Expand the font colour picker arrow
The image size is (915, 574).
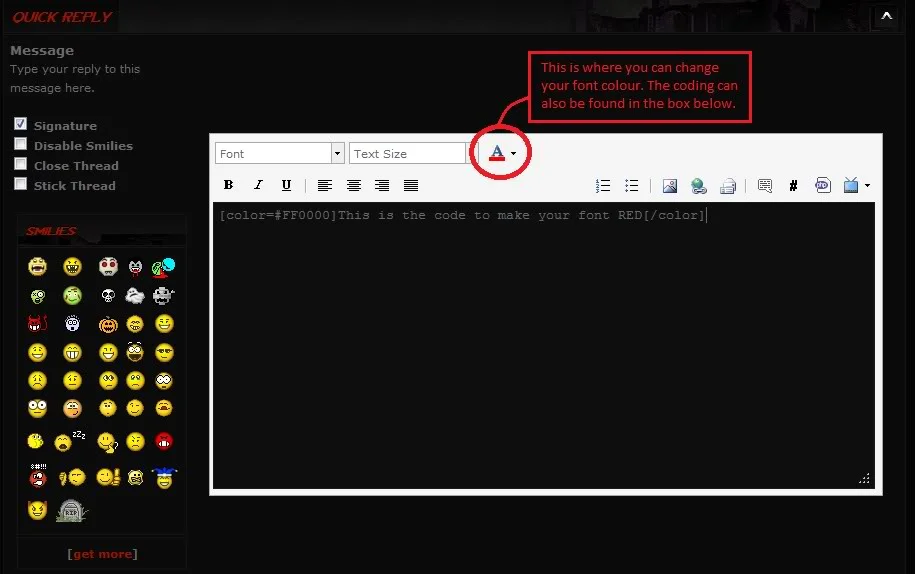coord(514,153)
